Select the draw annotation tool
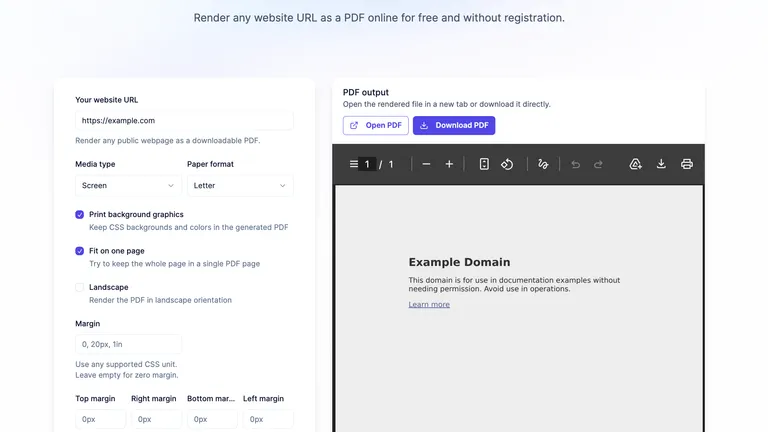 543,164
